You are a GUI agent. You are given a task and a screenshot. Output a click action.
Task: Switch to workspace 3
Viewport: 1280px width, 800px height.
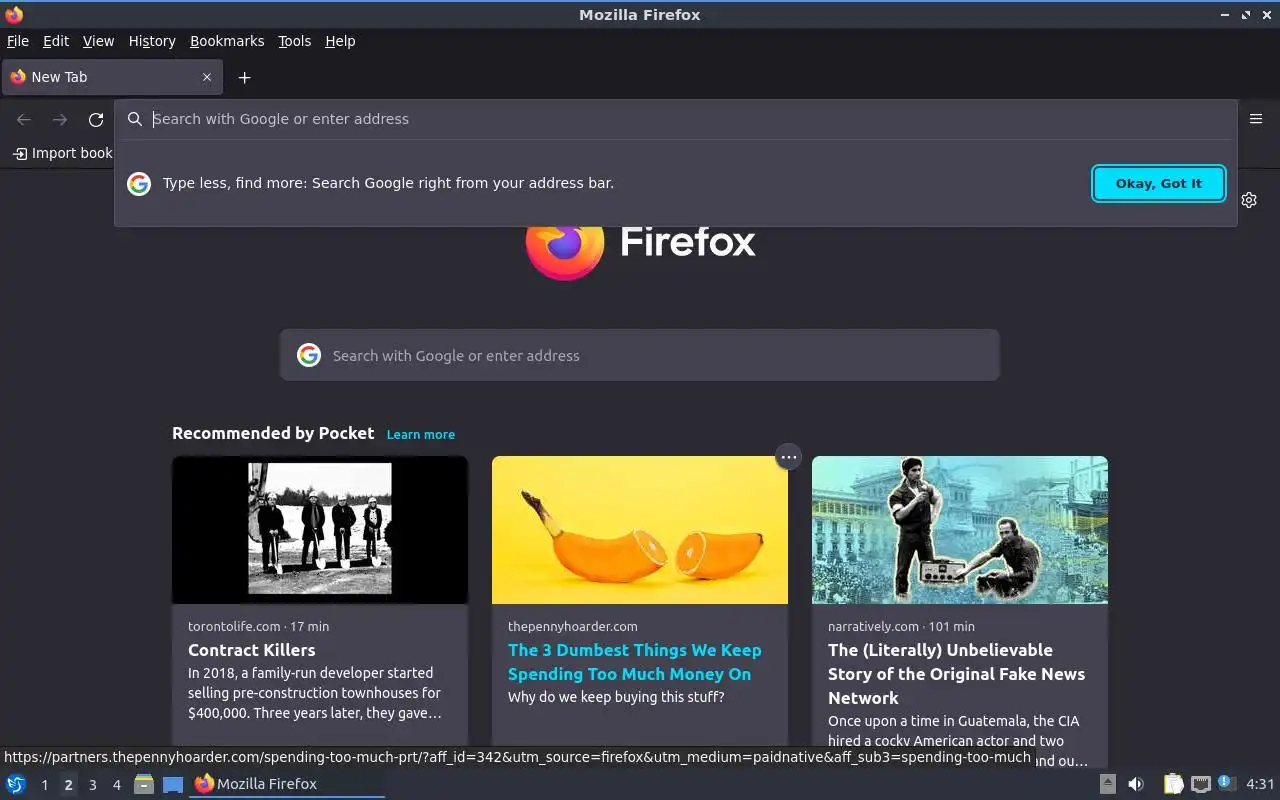click(92, 785)
